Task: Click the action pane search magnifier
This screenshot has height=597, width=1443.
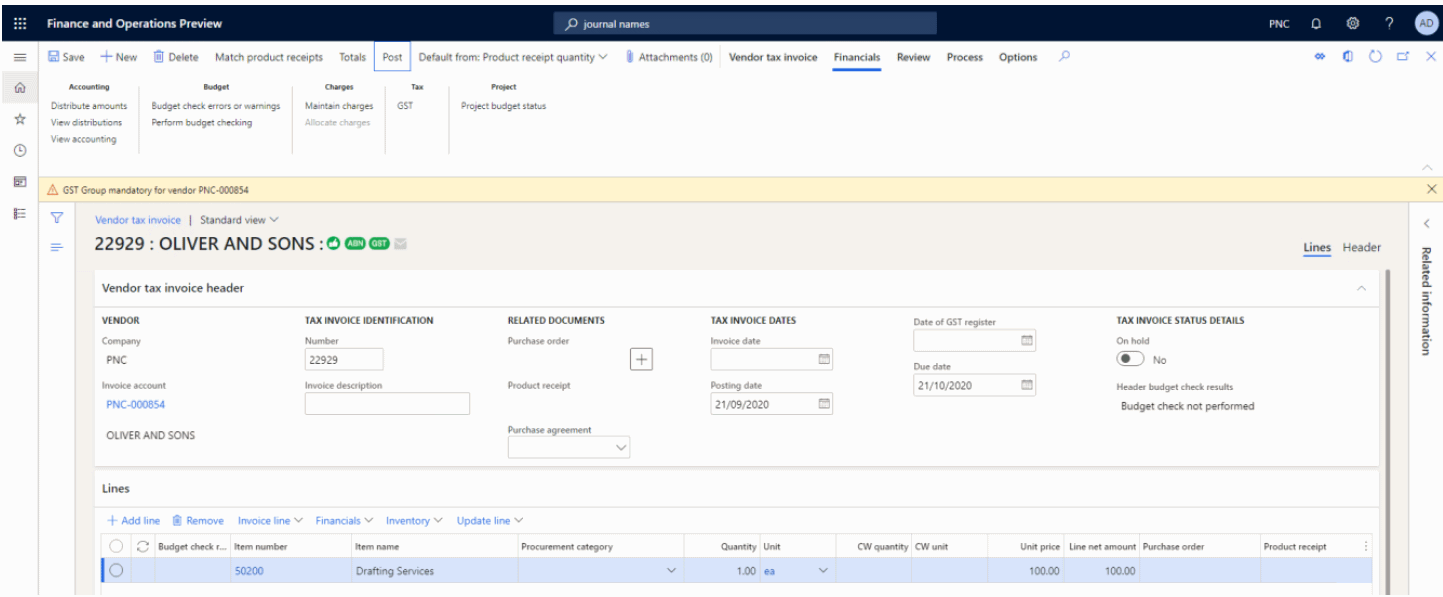Action: 1065,56
